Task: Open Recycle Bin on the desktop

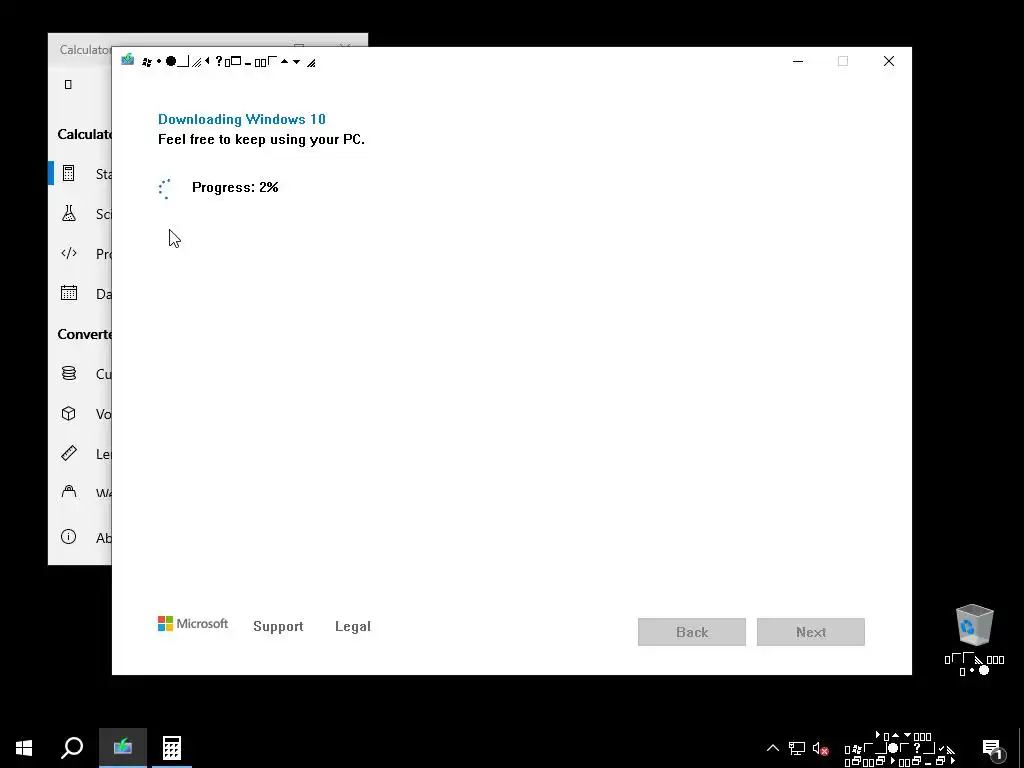Action: (974, 639)
